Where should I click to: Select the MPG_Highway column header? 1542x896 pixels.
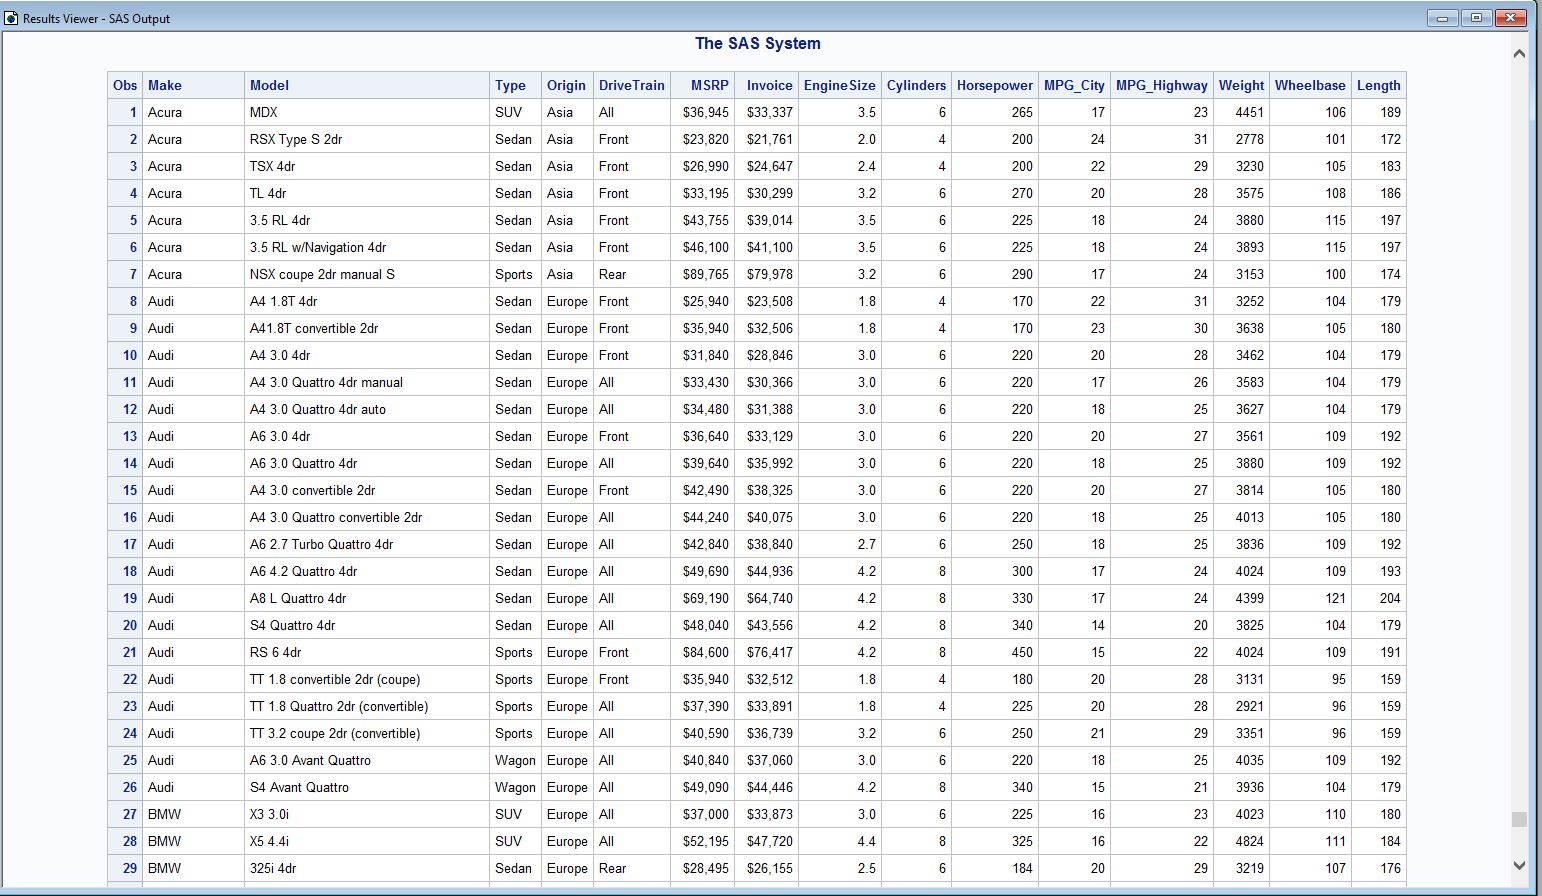1161,85
